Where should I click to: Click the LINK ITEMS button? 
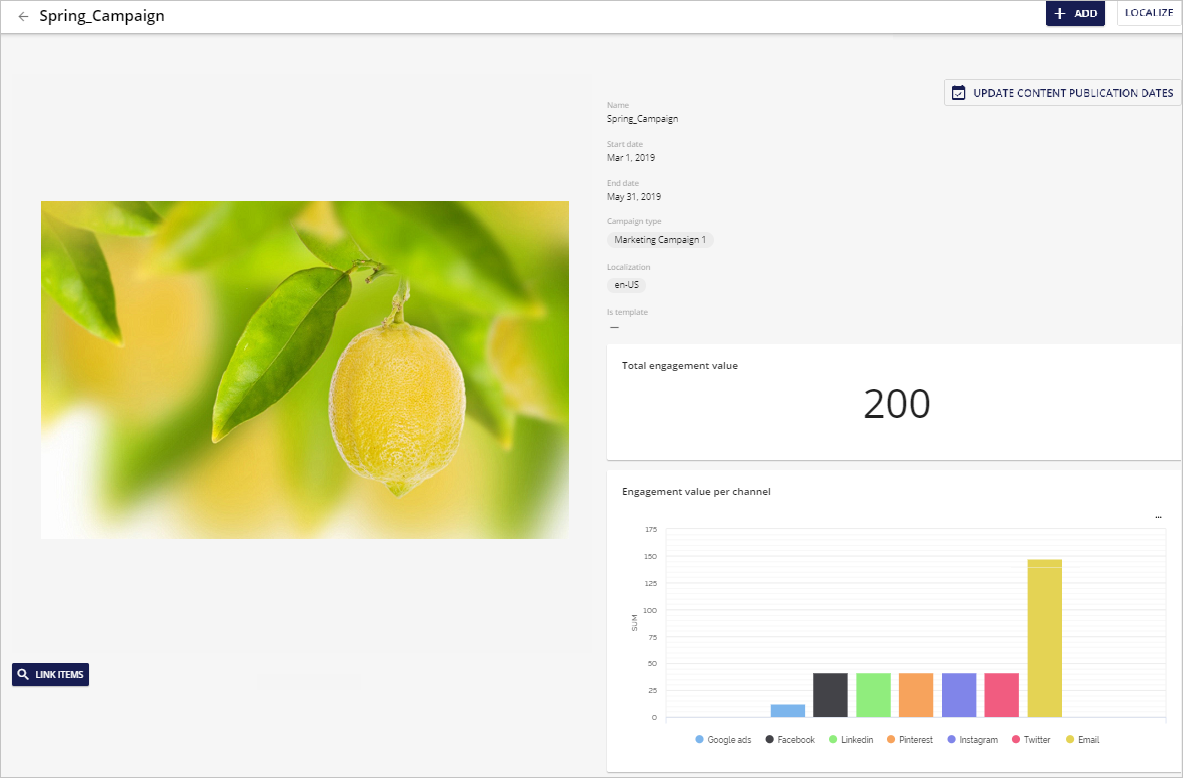click(x=50, y=674)
